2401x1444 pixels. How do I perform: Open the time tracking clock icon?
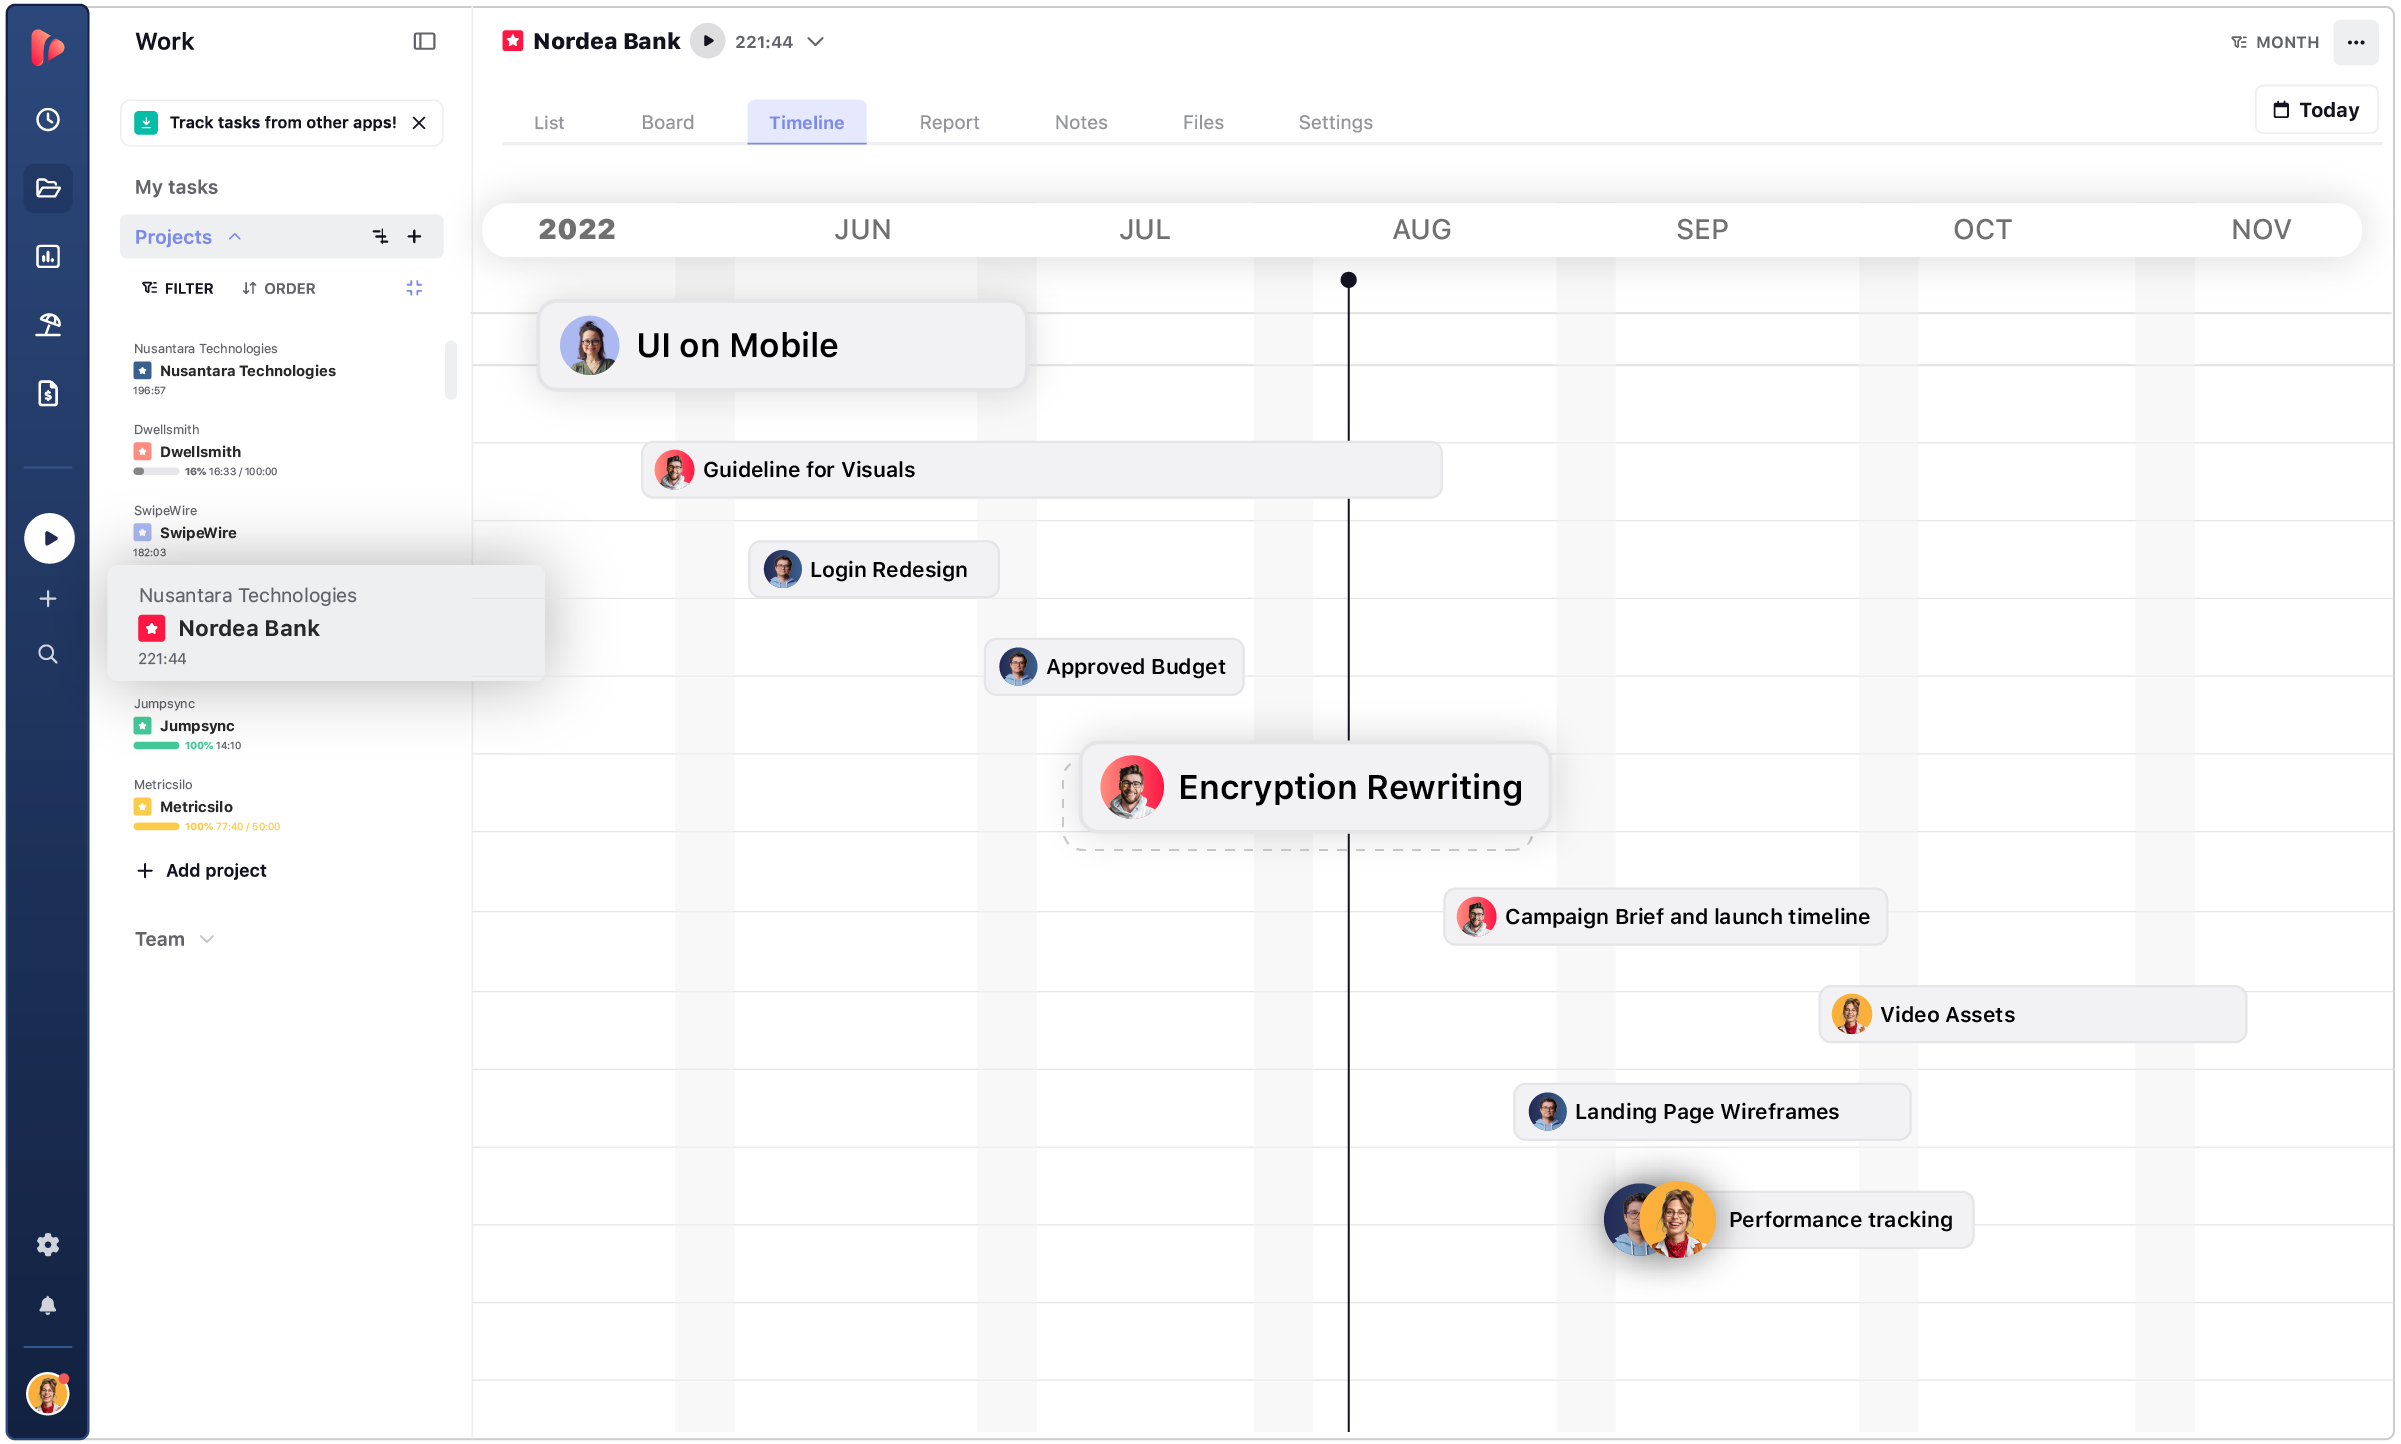47,119
